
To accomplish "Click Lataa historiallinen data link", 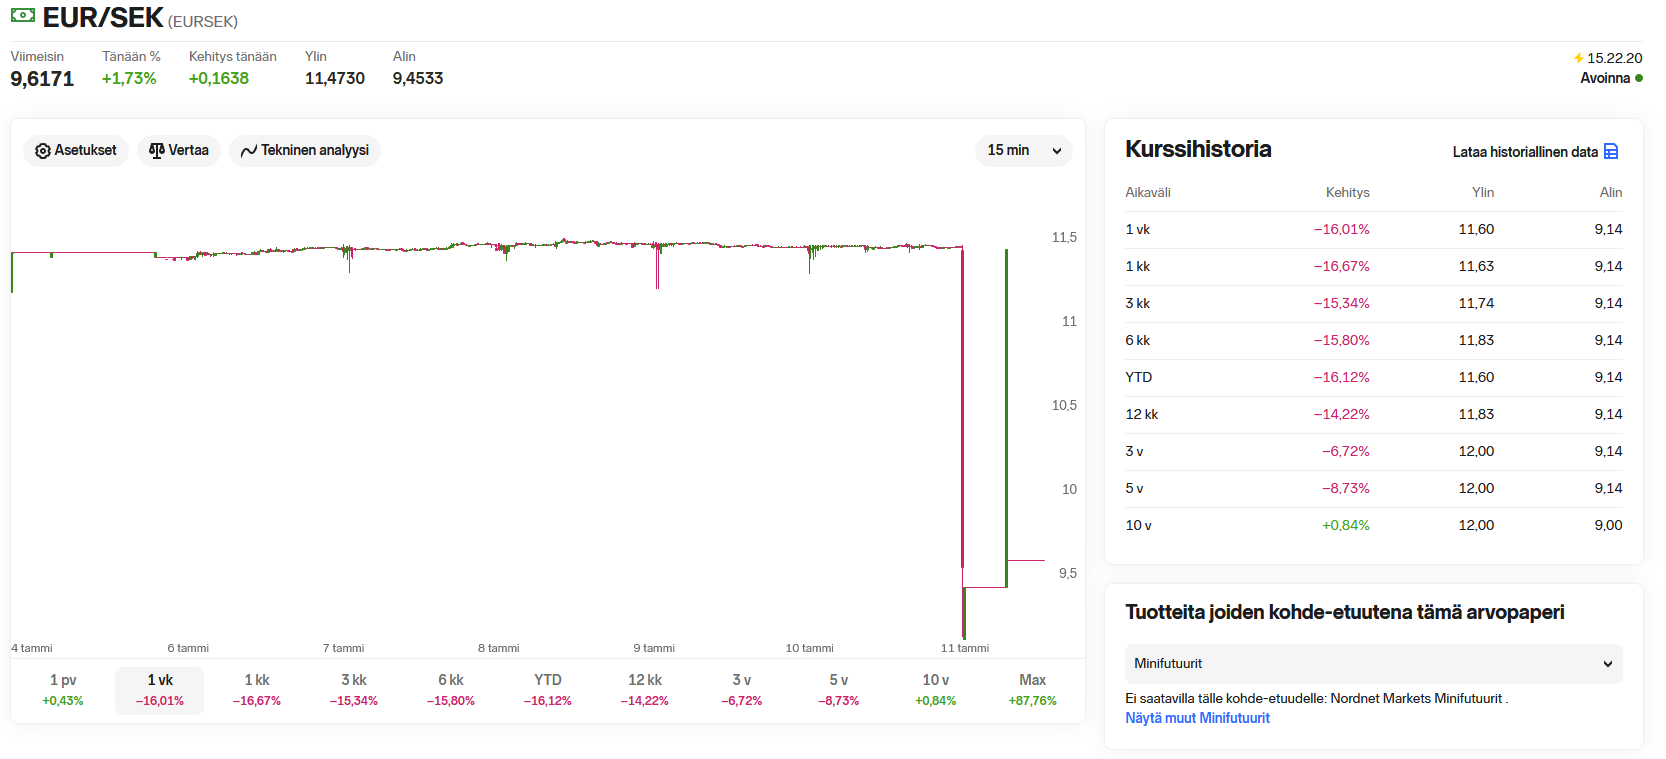I will tap(1524, 152).
